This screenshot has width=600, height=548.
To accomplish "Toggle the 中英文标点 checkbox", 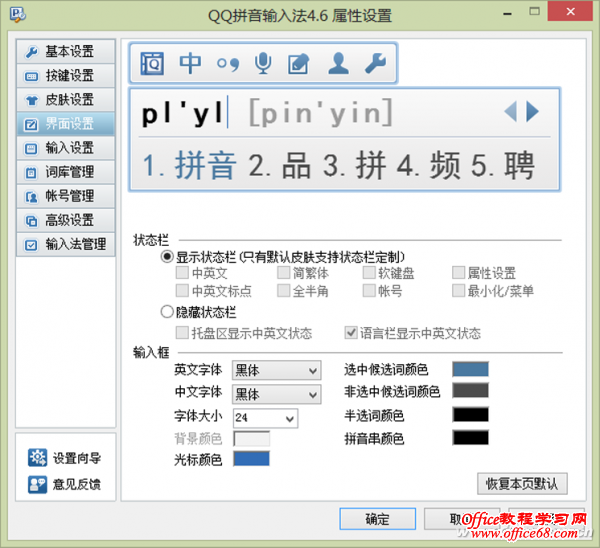I will tap(182, 291).
